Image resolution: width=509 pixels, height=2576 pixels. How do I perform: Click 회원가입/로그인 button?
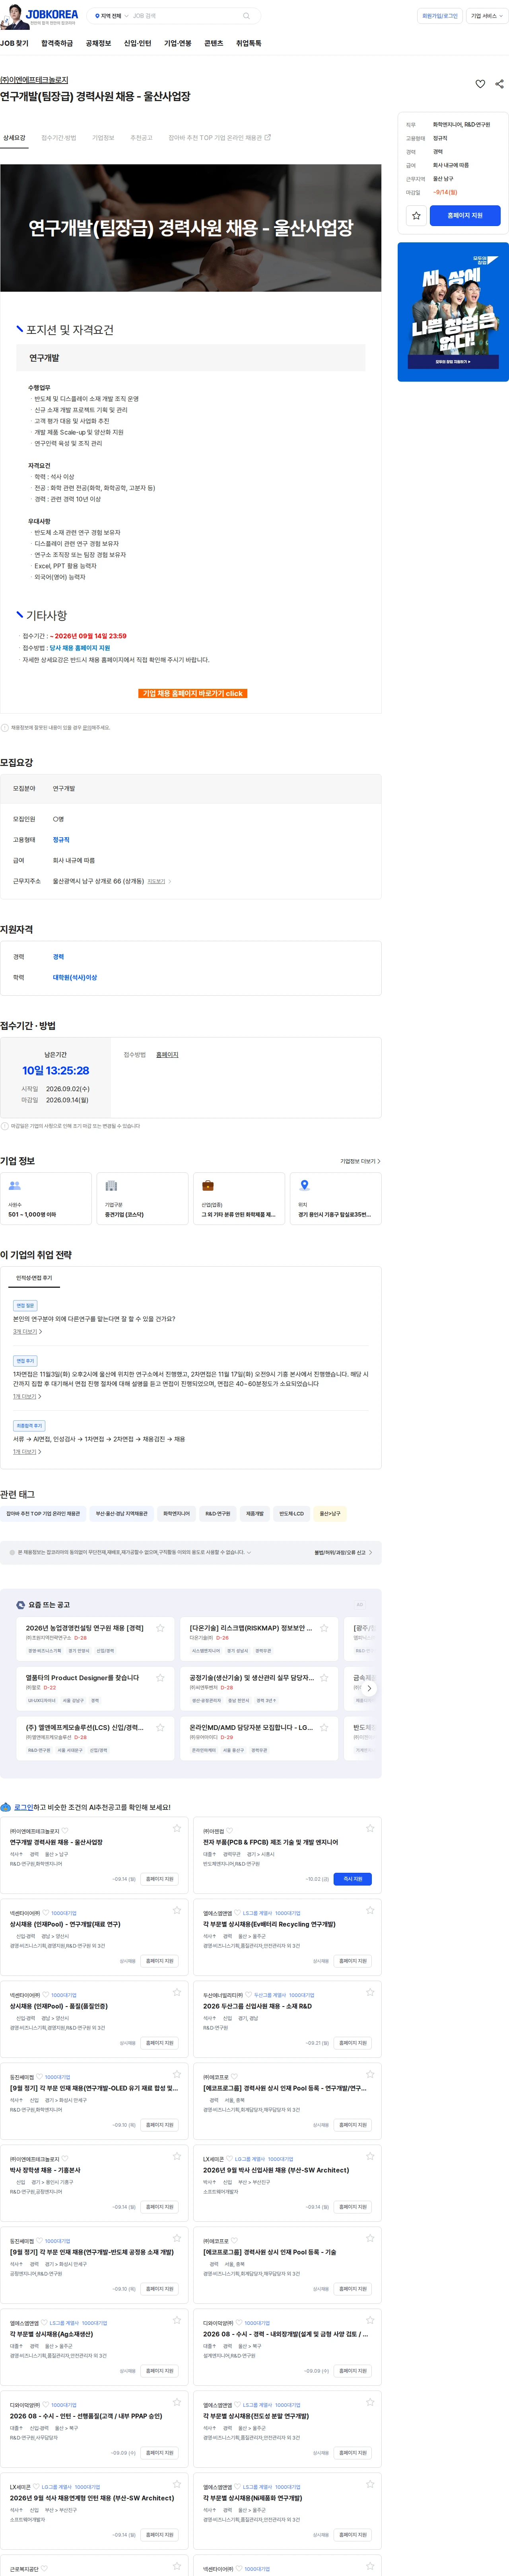click(440, 16)
